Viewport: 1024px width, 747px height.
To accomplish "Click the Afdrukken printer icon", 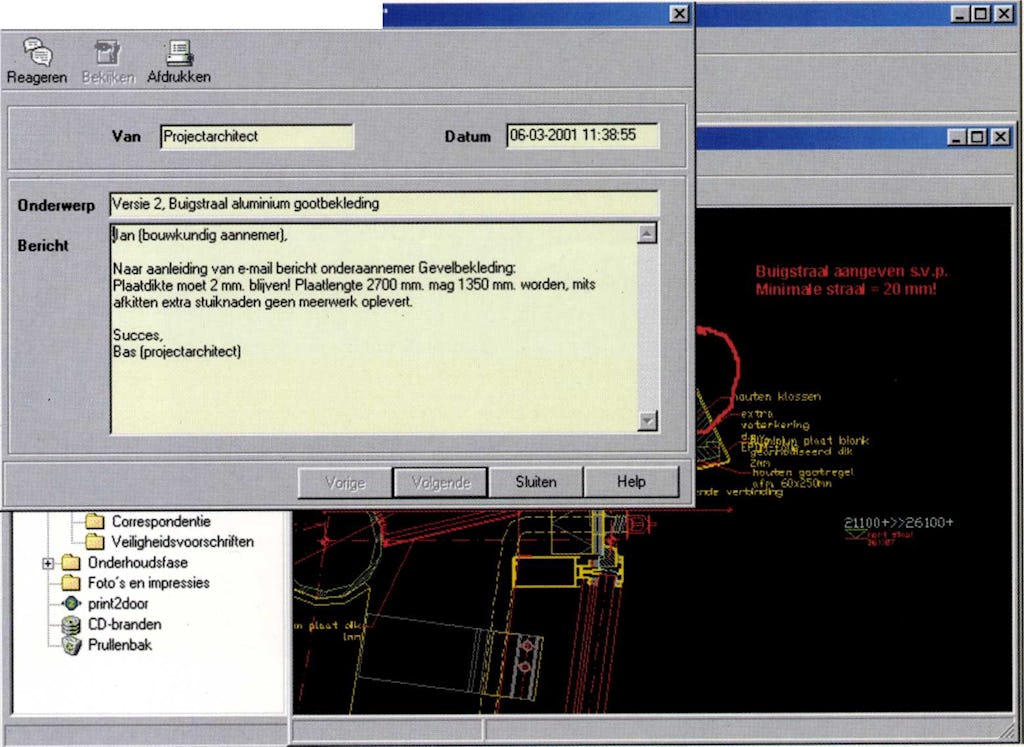I will point(179,53).
